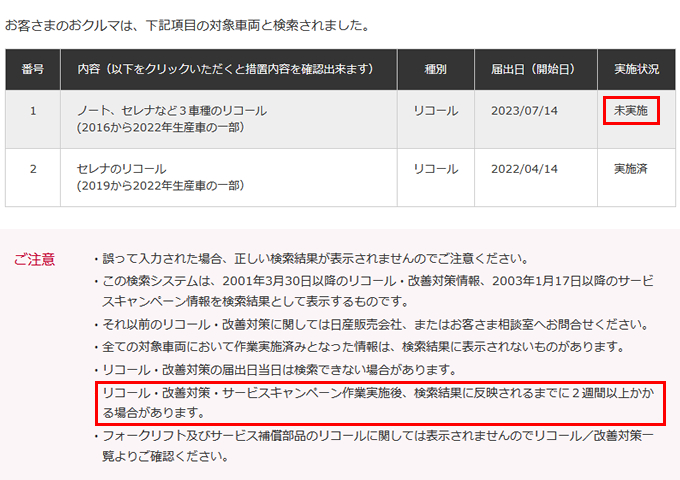Click the お客さまのおクルマは intro sentence

(x=187, y=26)
